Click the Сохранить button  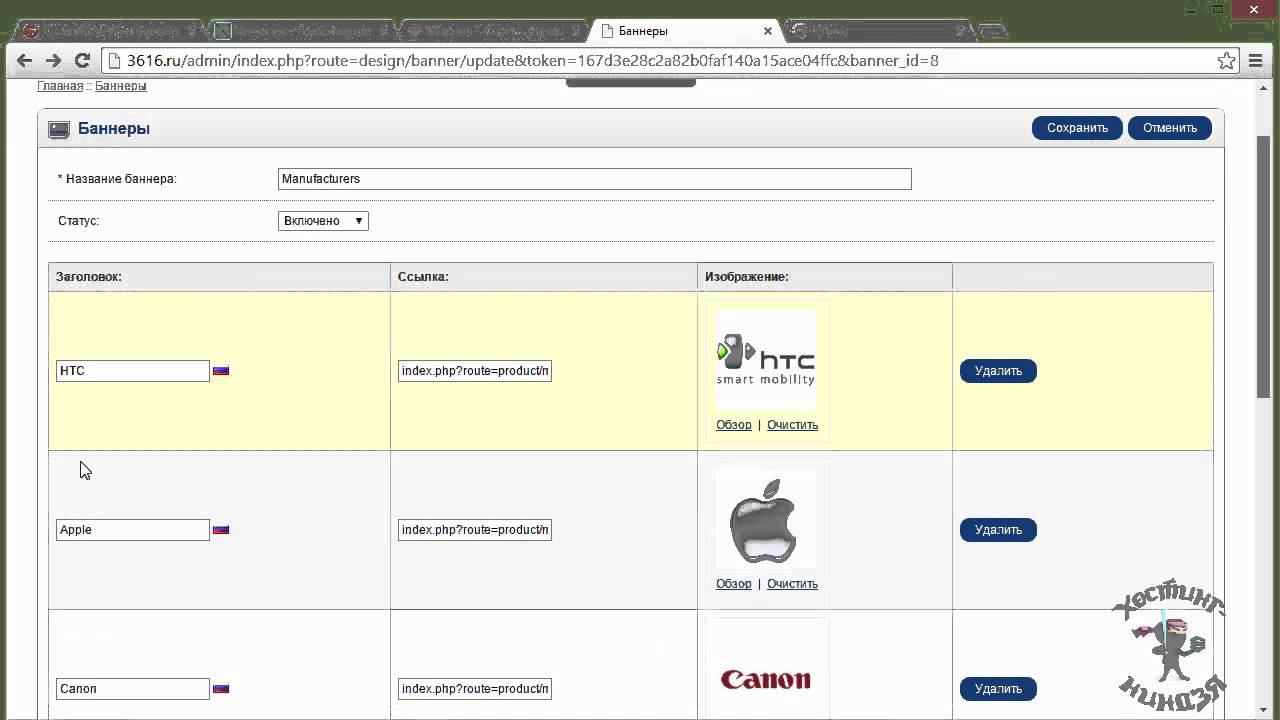tap(1077, 128)
